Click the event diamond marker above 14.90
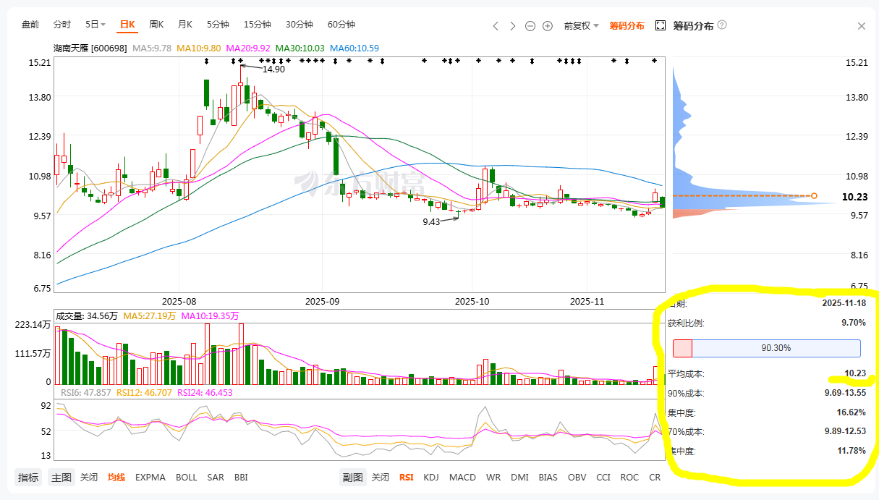Viewport: 879px width, 500px height. click(238, 61)
